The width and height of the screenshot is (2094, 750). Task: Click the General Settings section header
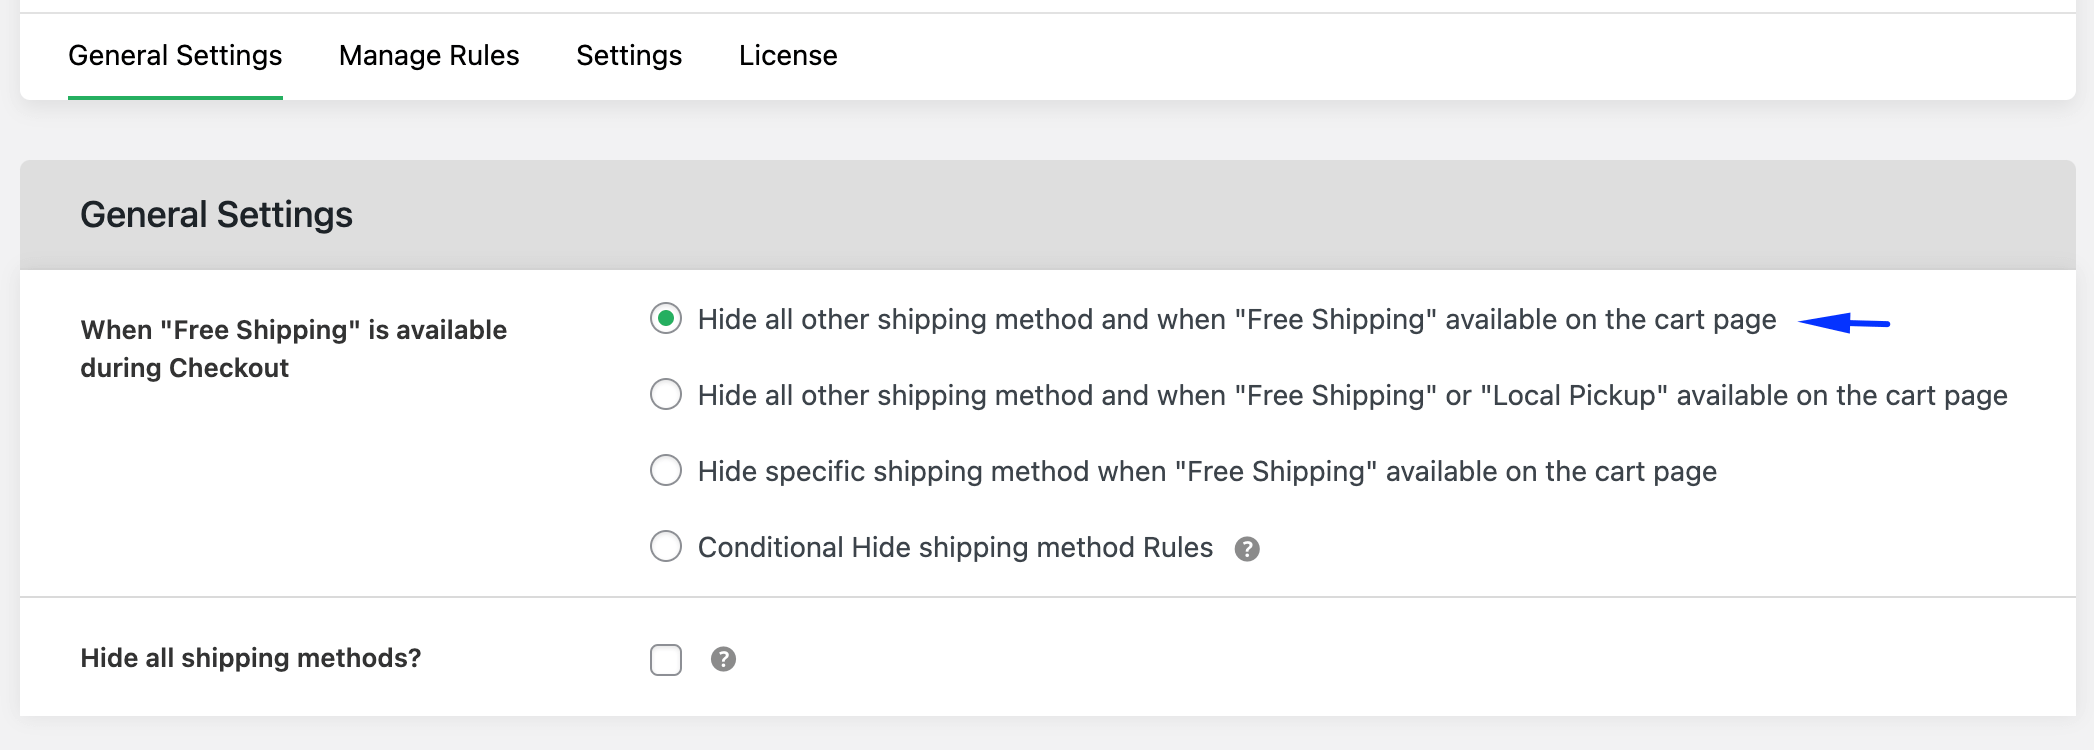pos(216,213)
